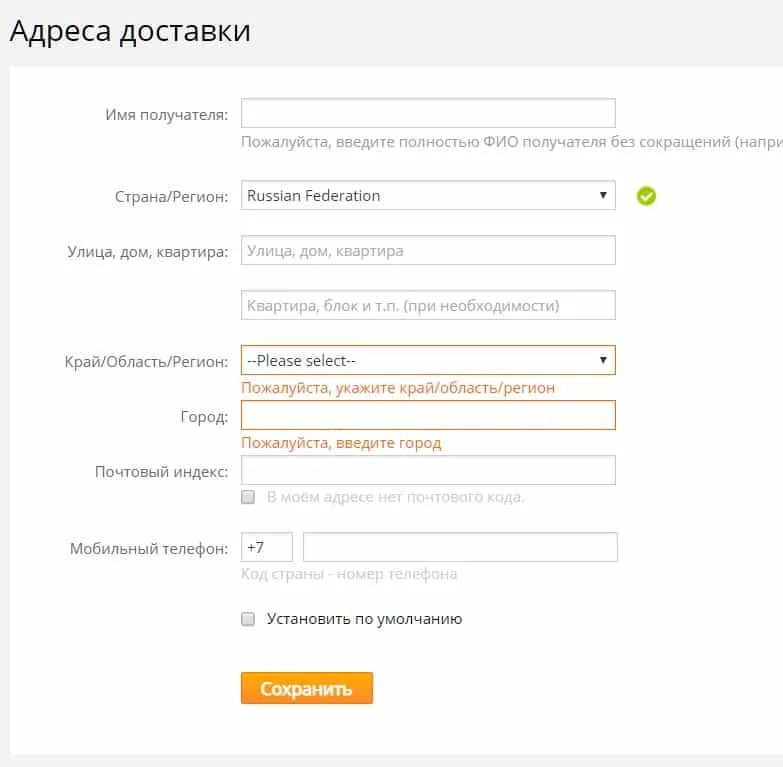Click the green checkmark validation icon
Viewport: 783px width, 767px height.
(x=646, y=196)
